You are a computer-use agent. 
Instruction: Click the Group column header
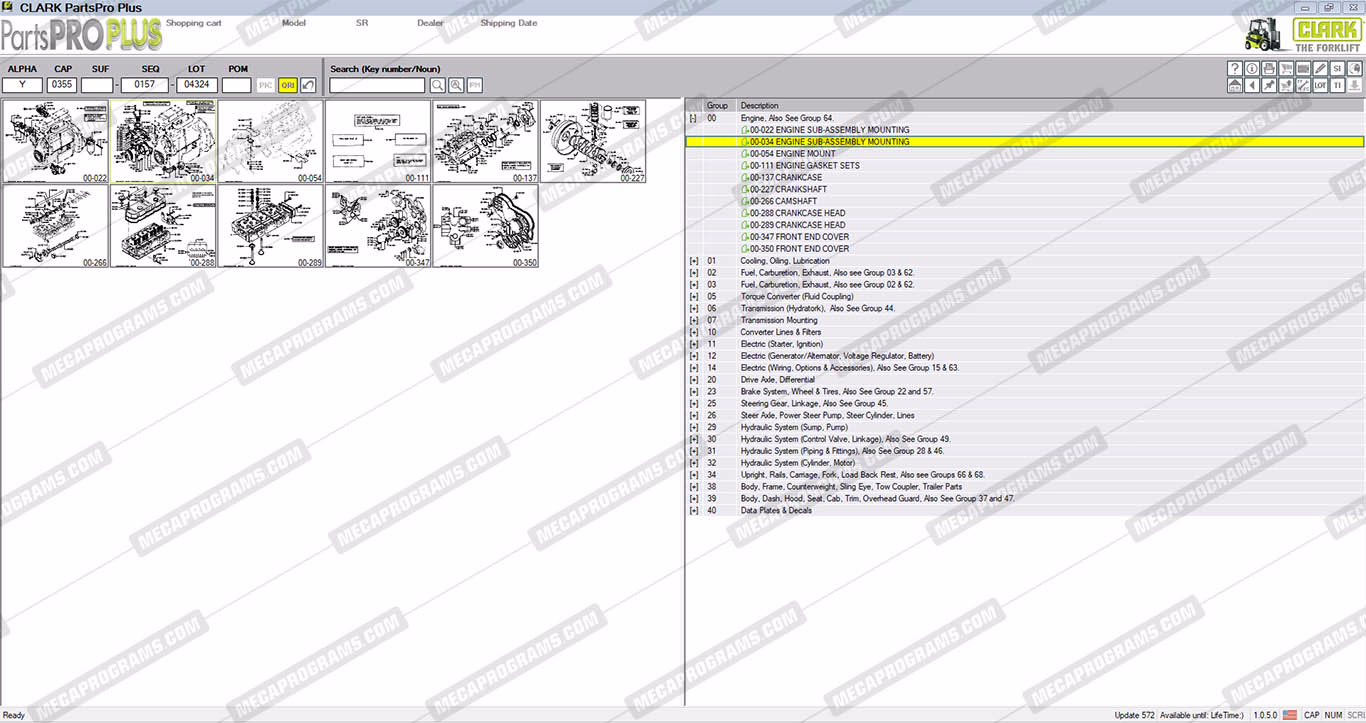[717, 106]
